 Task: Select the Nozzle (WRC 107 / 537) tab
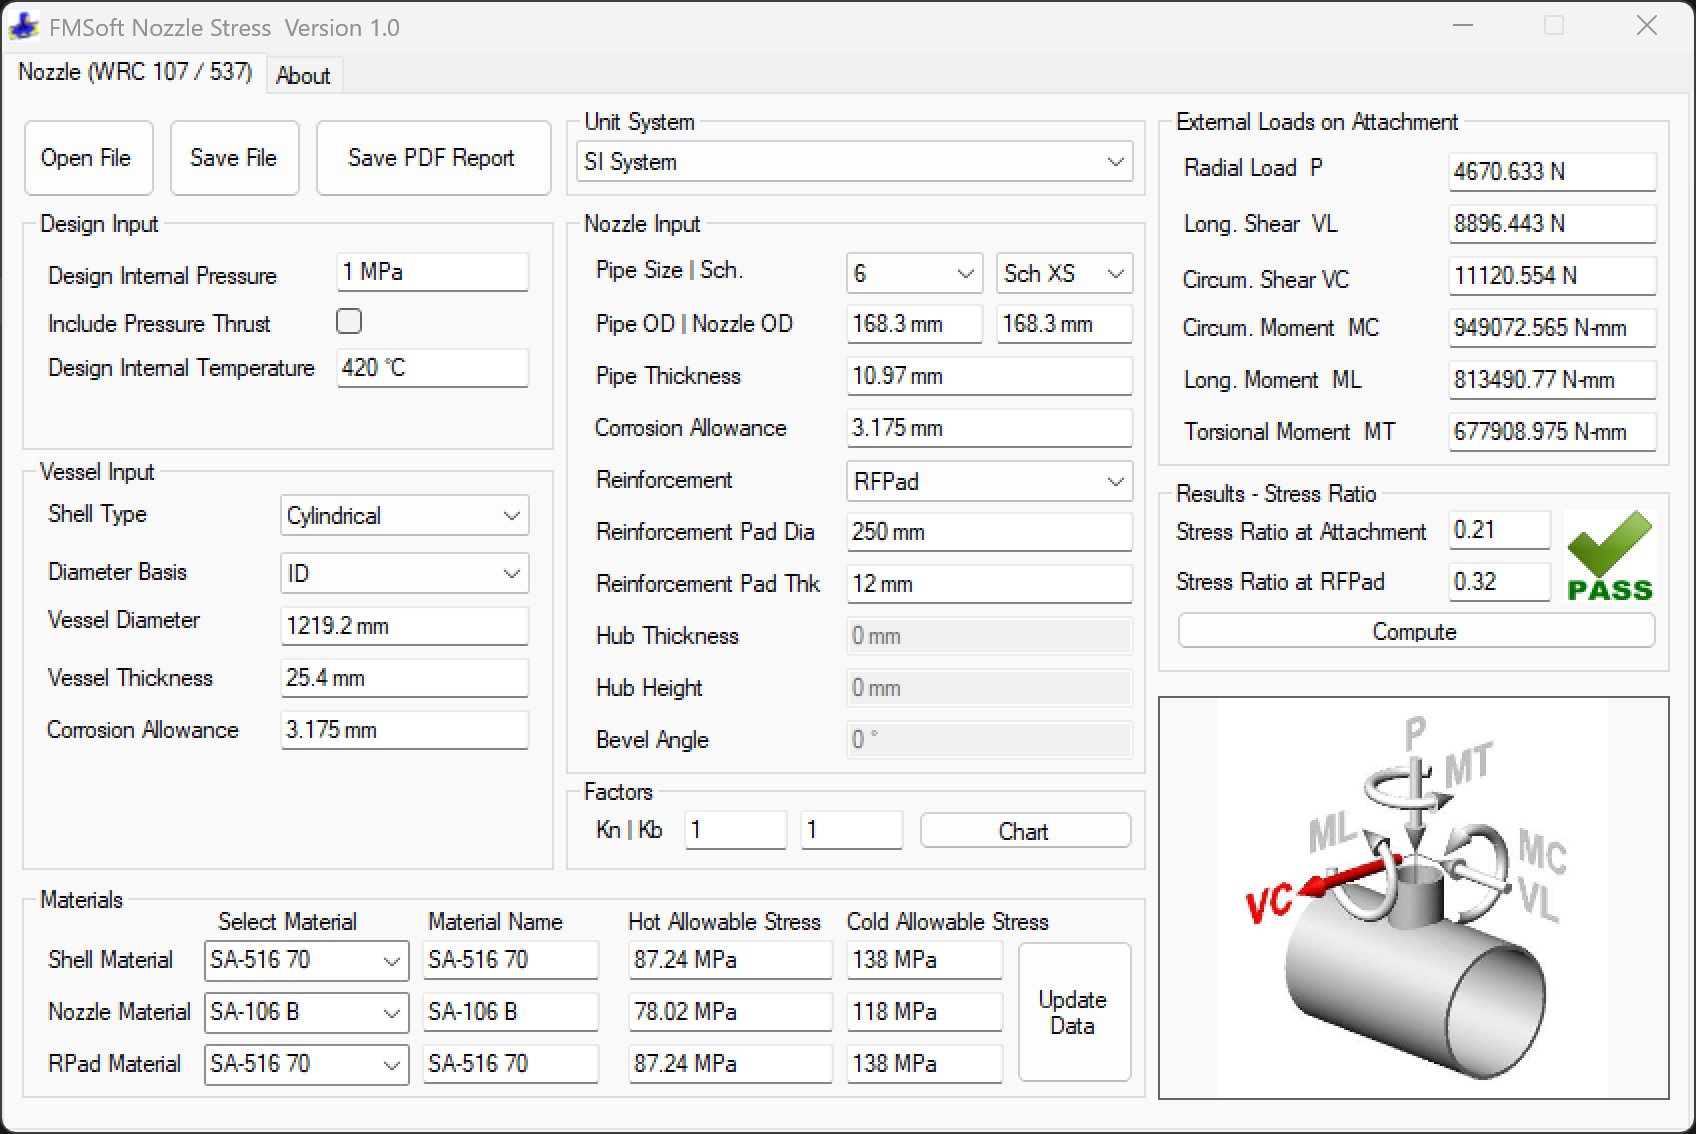[x=135, y=72]
